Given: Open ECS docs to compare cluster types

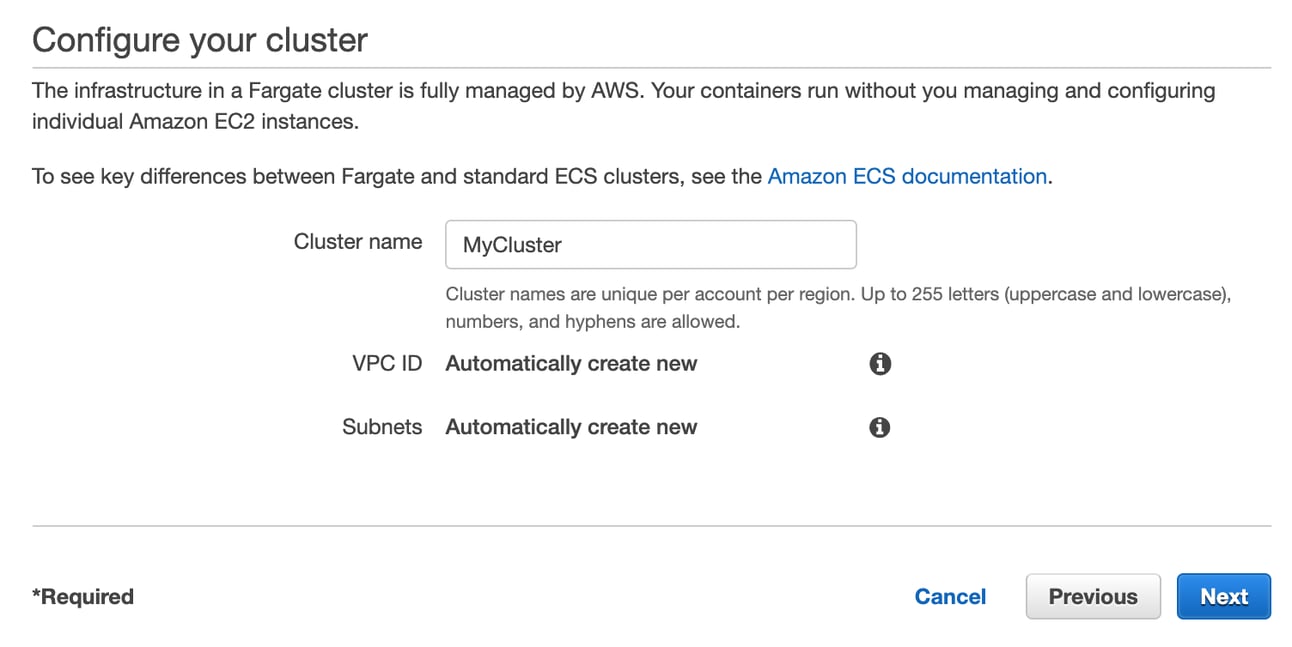Looking at the screenshot, I should pos(906,176).
